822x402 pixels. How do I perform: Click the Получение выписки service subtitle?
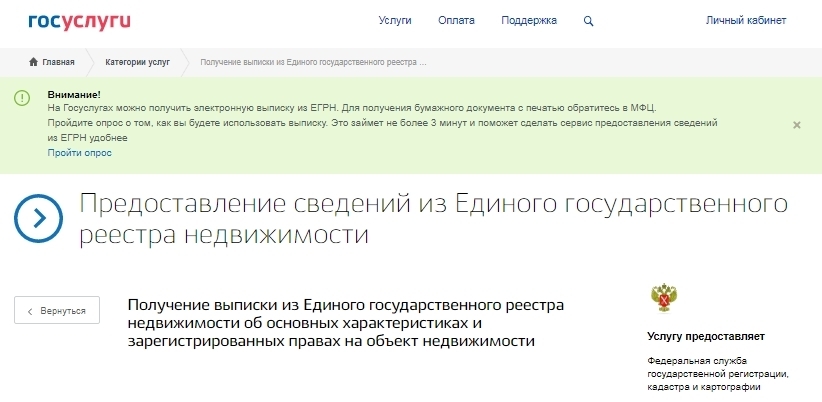click(x=346, y=323)
